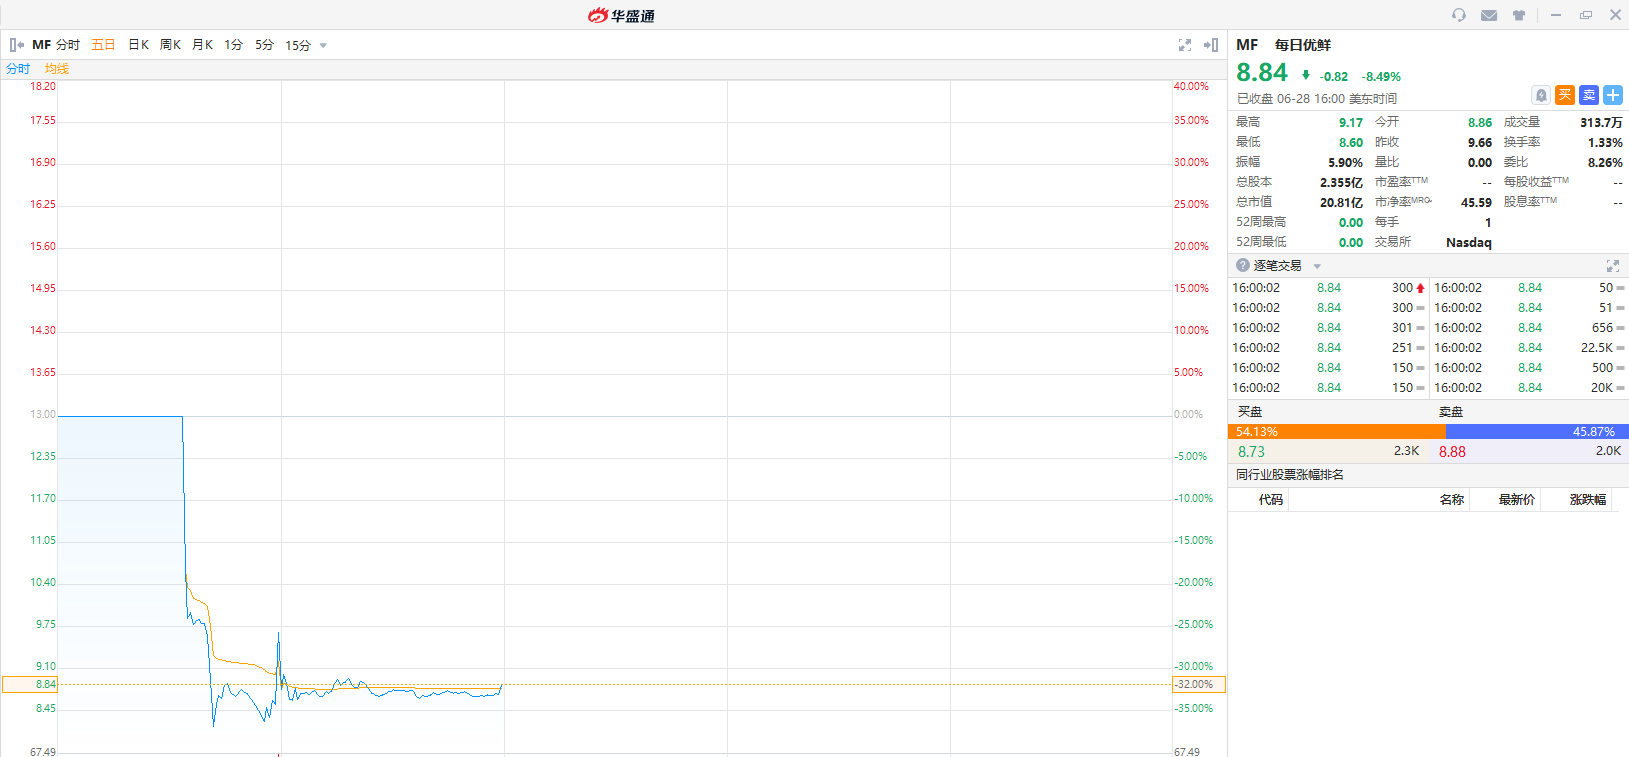Toggle the 均线 average line indicator
Image resolution: width=1629 pixels, height=757 pixels.
pyautogui.click(x=57, y=69)
